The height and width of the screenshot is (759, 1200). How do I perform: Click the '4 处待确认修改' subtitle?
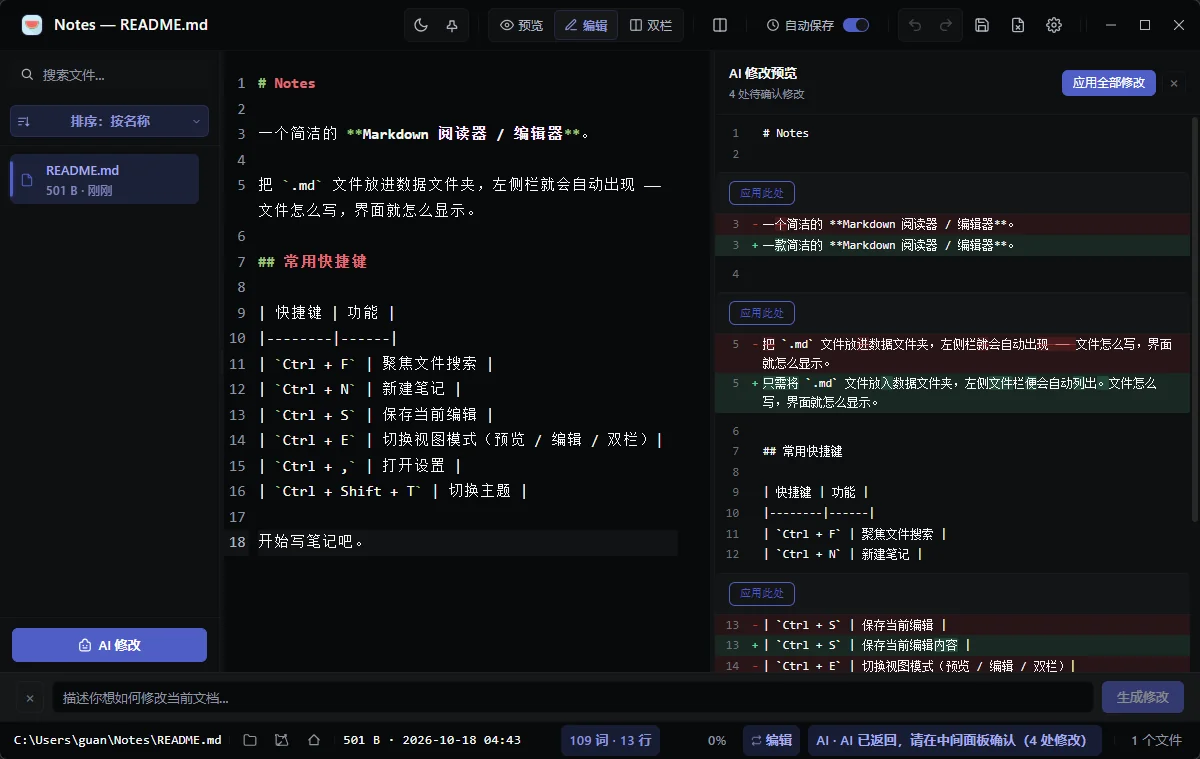pos(767,94)
